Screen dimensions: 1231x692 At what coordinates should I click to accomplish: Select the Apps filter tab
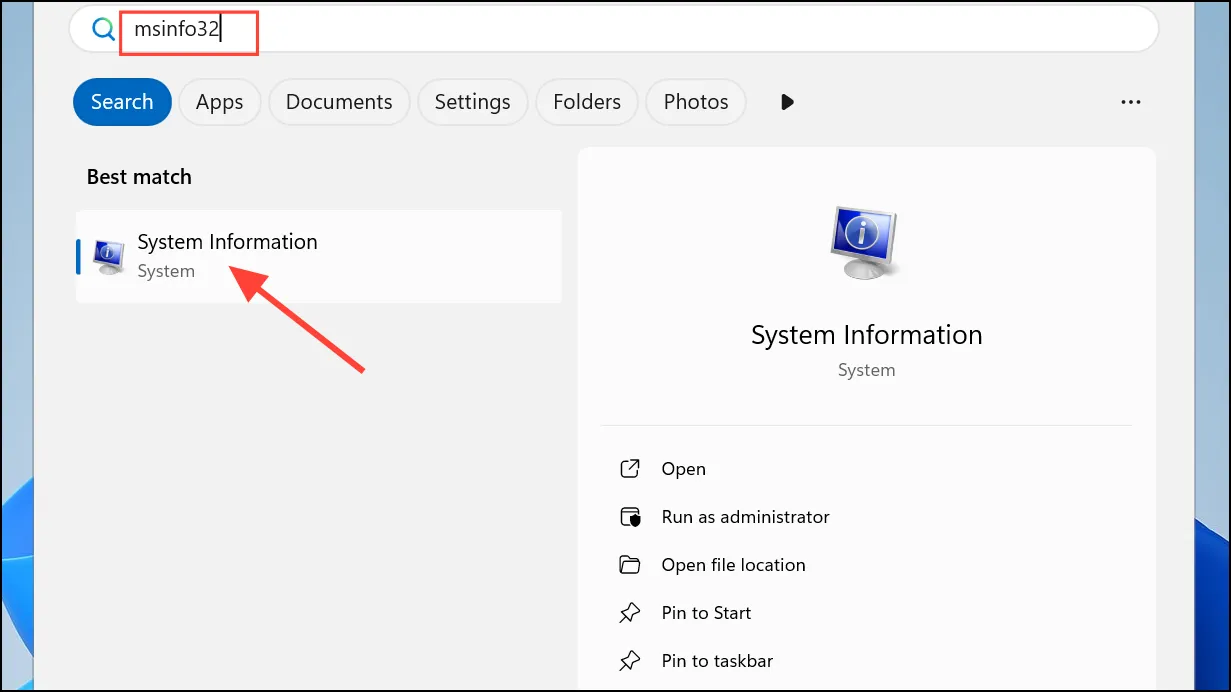pyautogui.click(x=220, y=102)
